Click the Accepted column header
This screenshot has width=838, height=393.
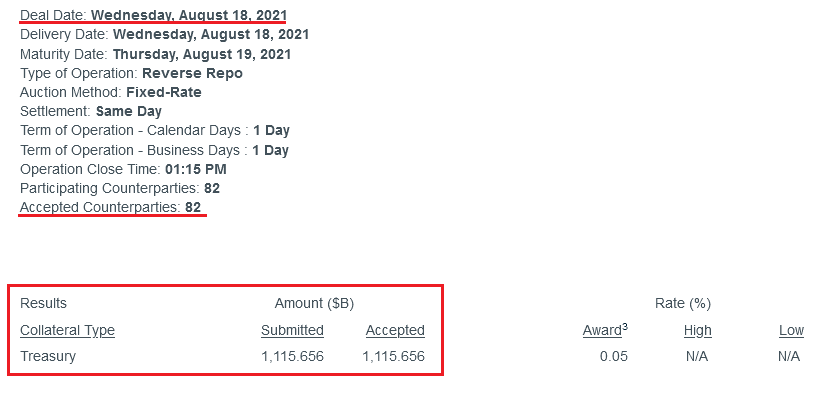395,330
